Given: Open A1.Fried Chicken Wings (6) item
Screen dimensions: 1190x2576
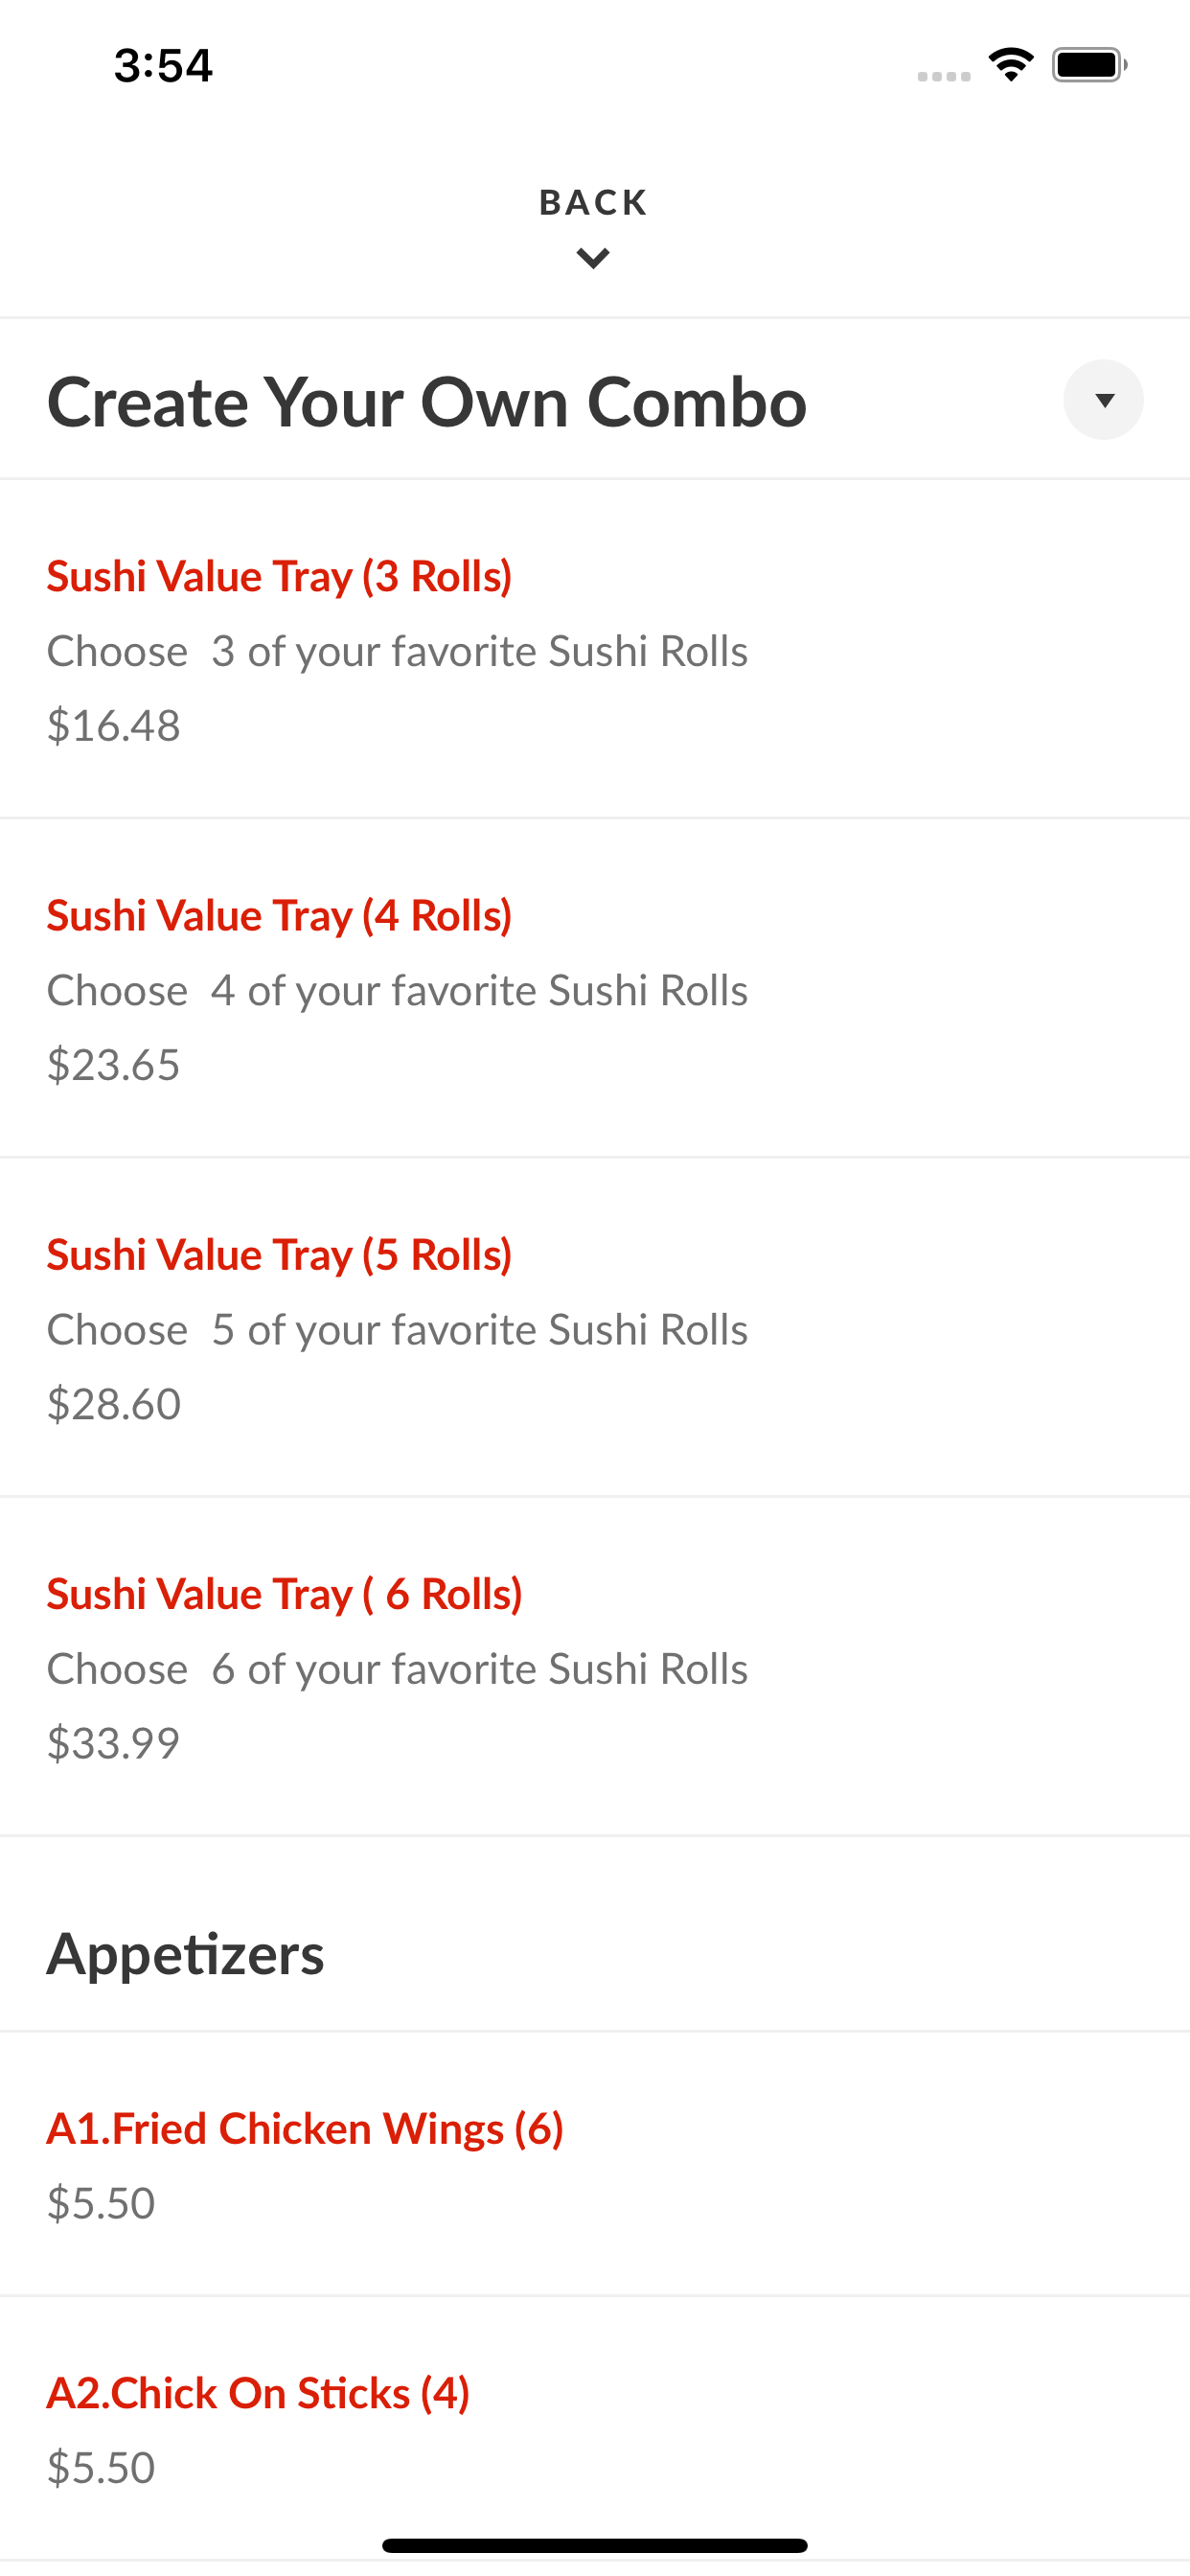Looking at the screenshot, I should click(595, 2164).
